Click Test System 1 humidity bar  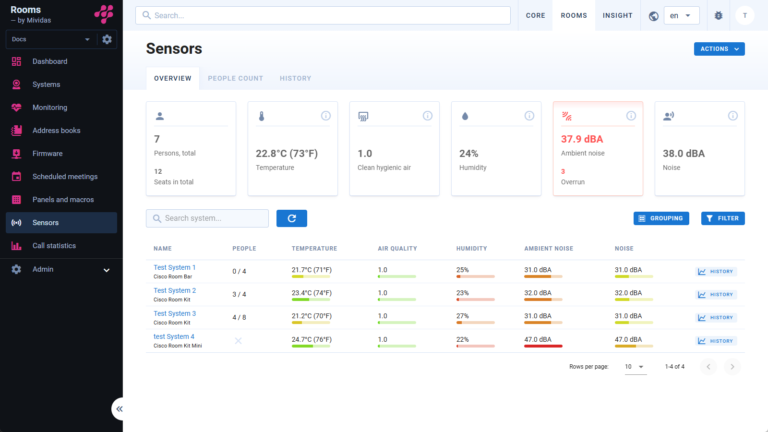coord(475,277)
